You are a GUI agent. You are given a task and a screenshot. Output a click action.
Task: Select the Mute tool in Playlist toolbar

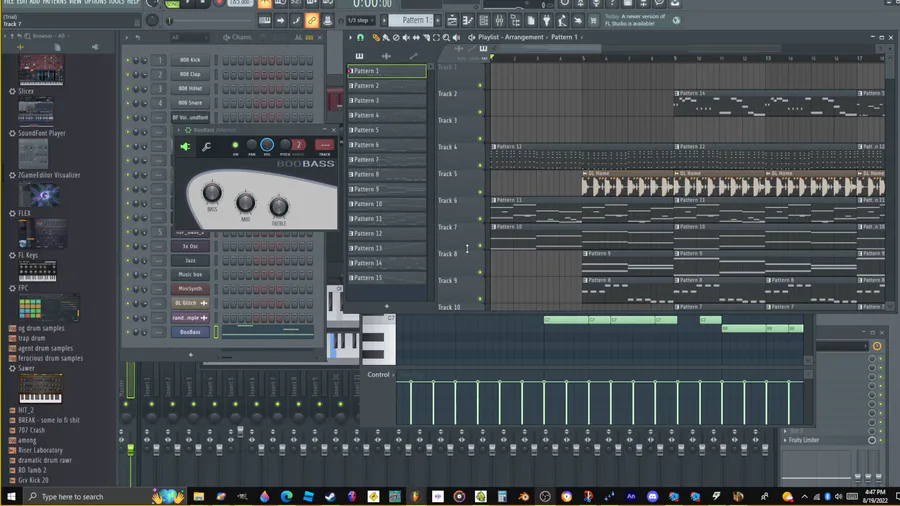(406, 37)
